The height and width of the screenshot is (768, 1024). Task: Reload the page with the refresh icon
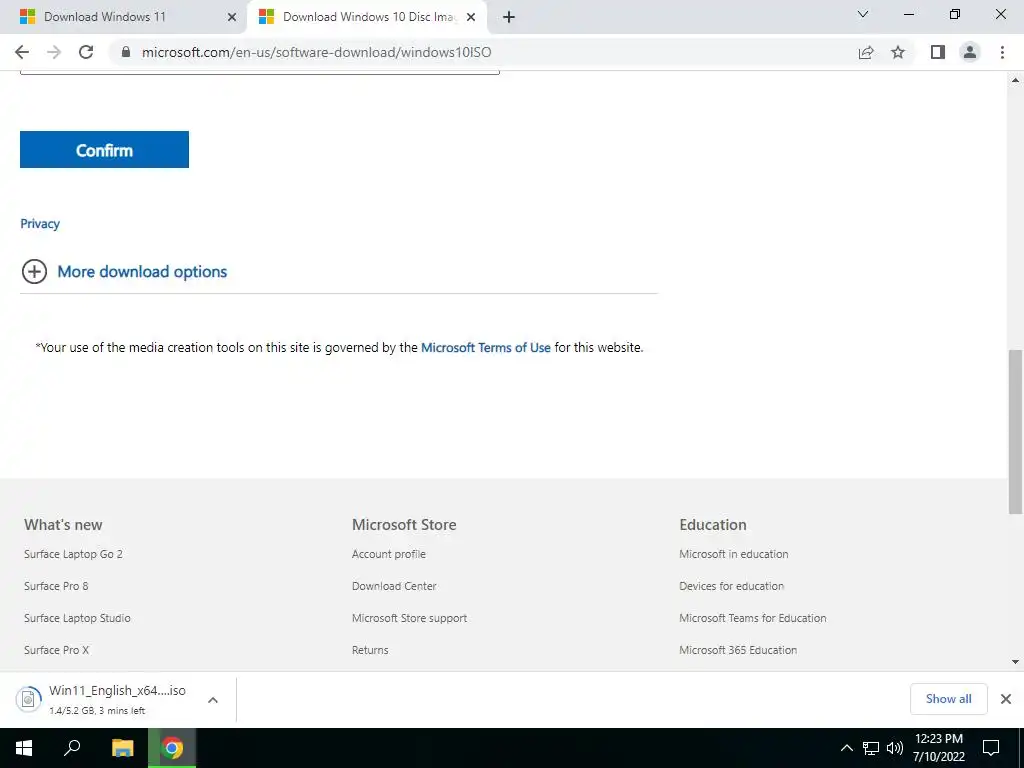click(x=86, y=52)
